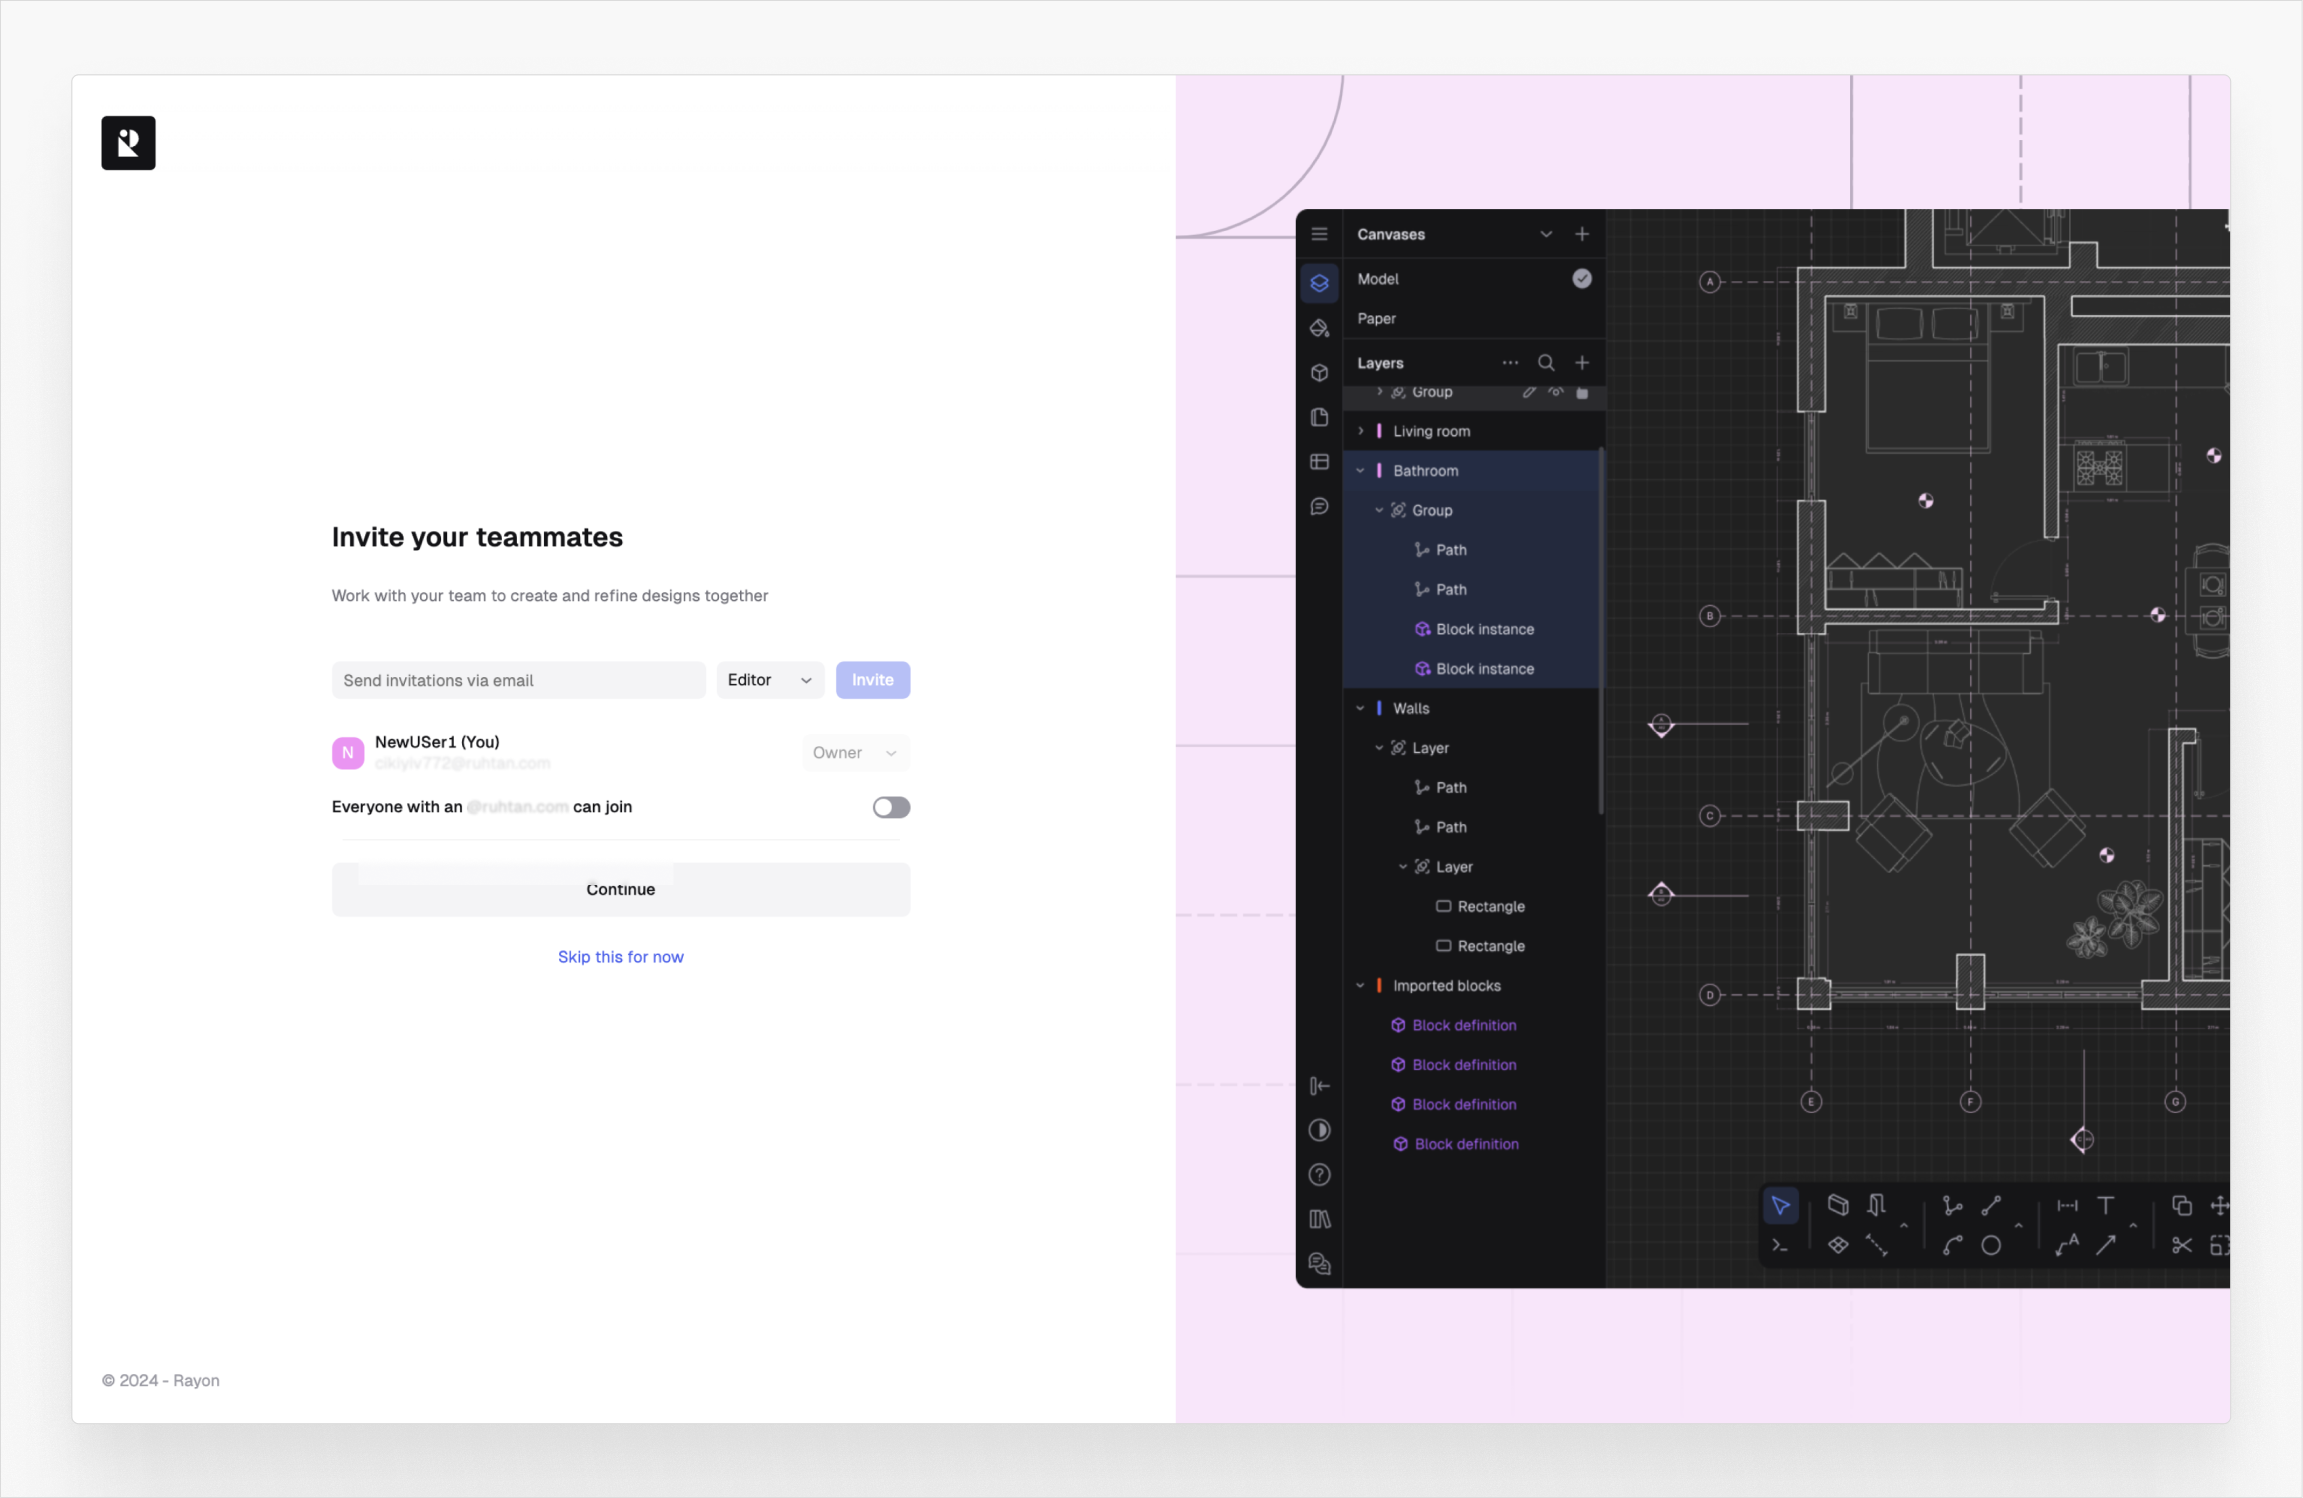
Task: Click the scissors trim tool
Action: pos(2181,1245)
